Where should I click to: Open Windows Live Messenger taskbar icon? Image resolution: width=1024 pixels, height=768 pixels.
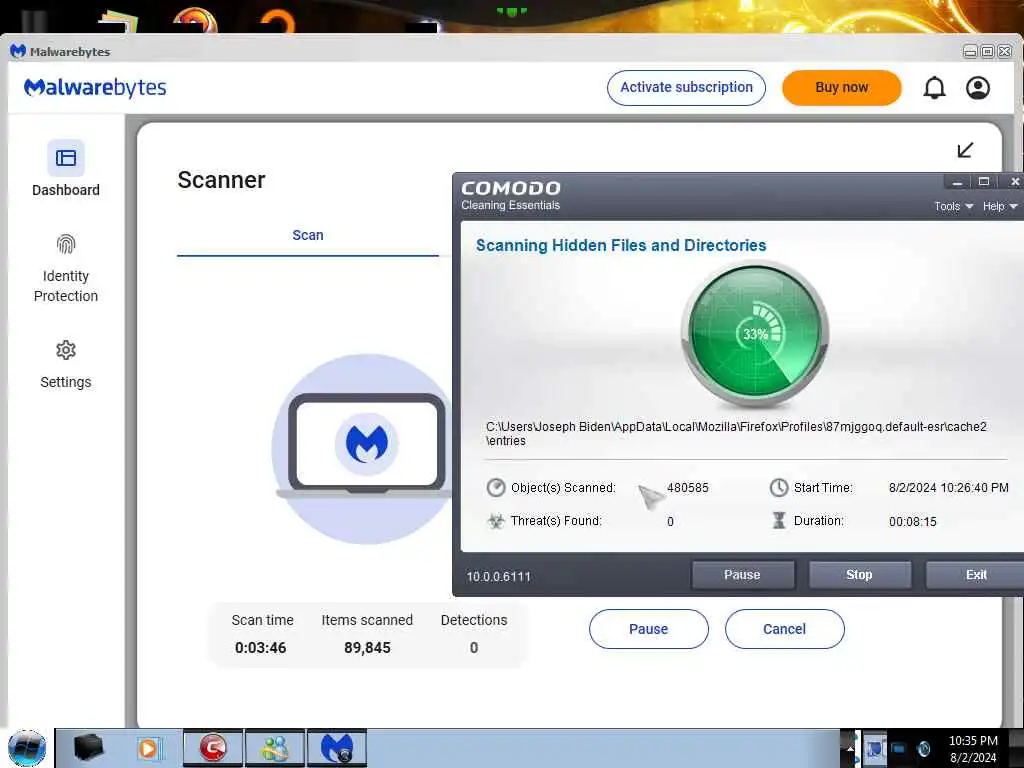tap(275, 748)
